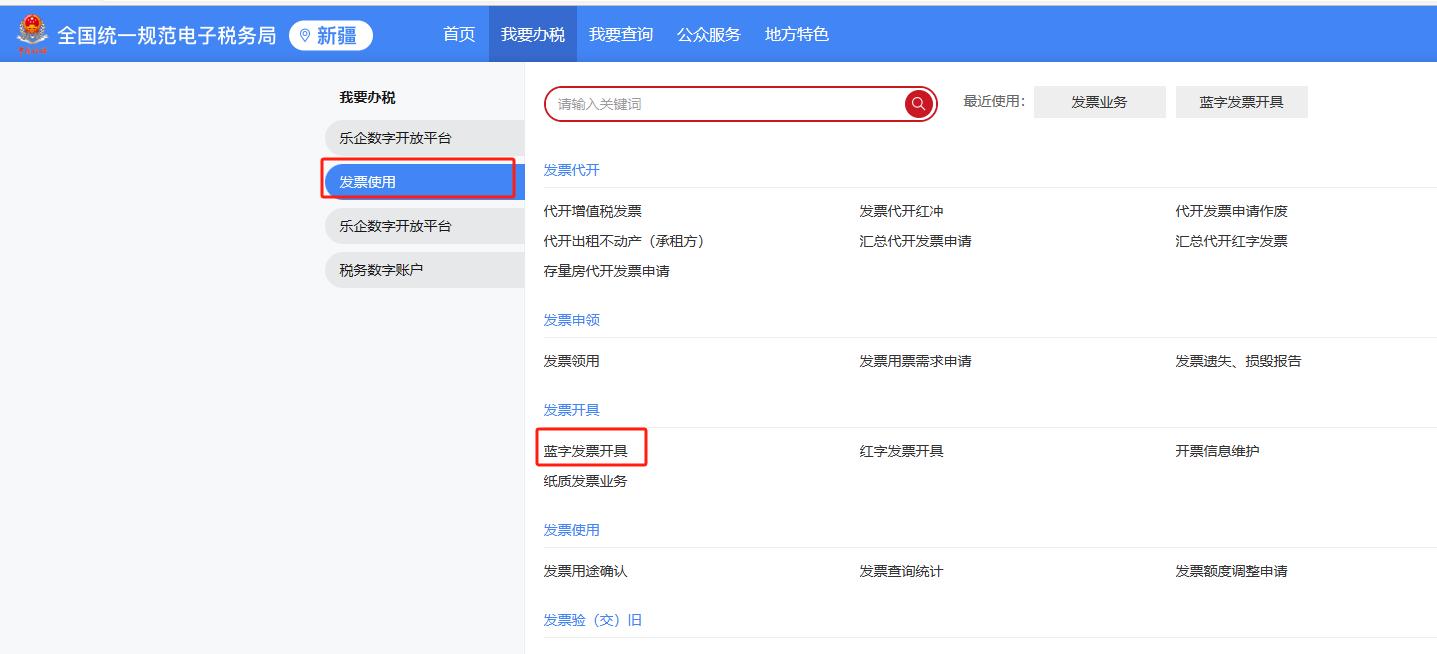Screen dimensions: 1437x654
Task: Open 发票查询统计 link
Action: (901, 571)
